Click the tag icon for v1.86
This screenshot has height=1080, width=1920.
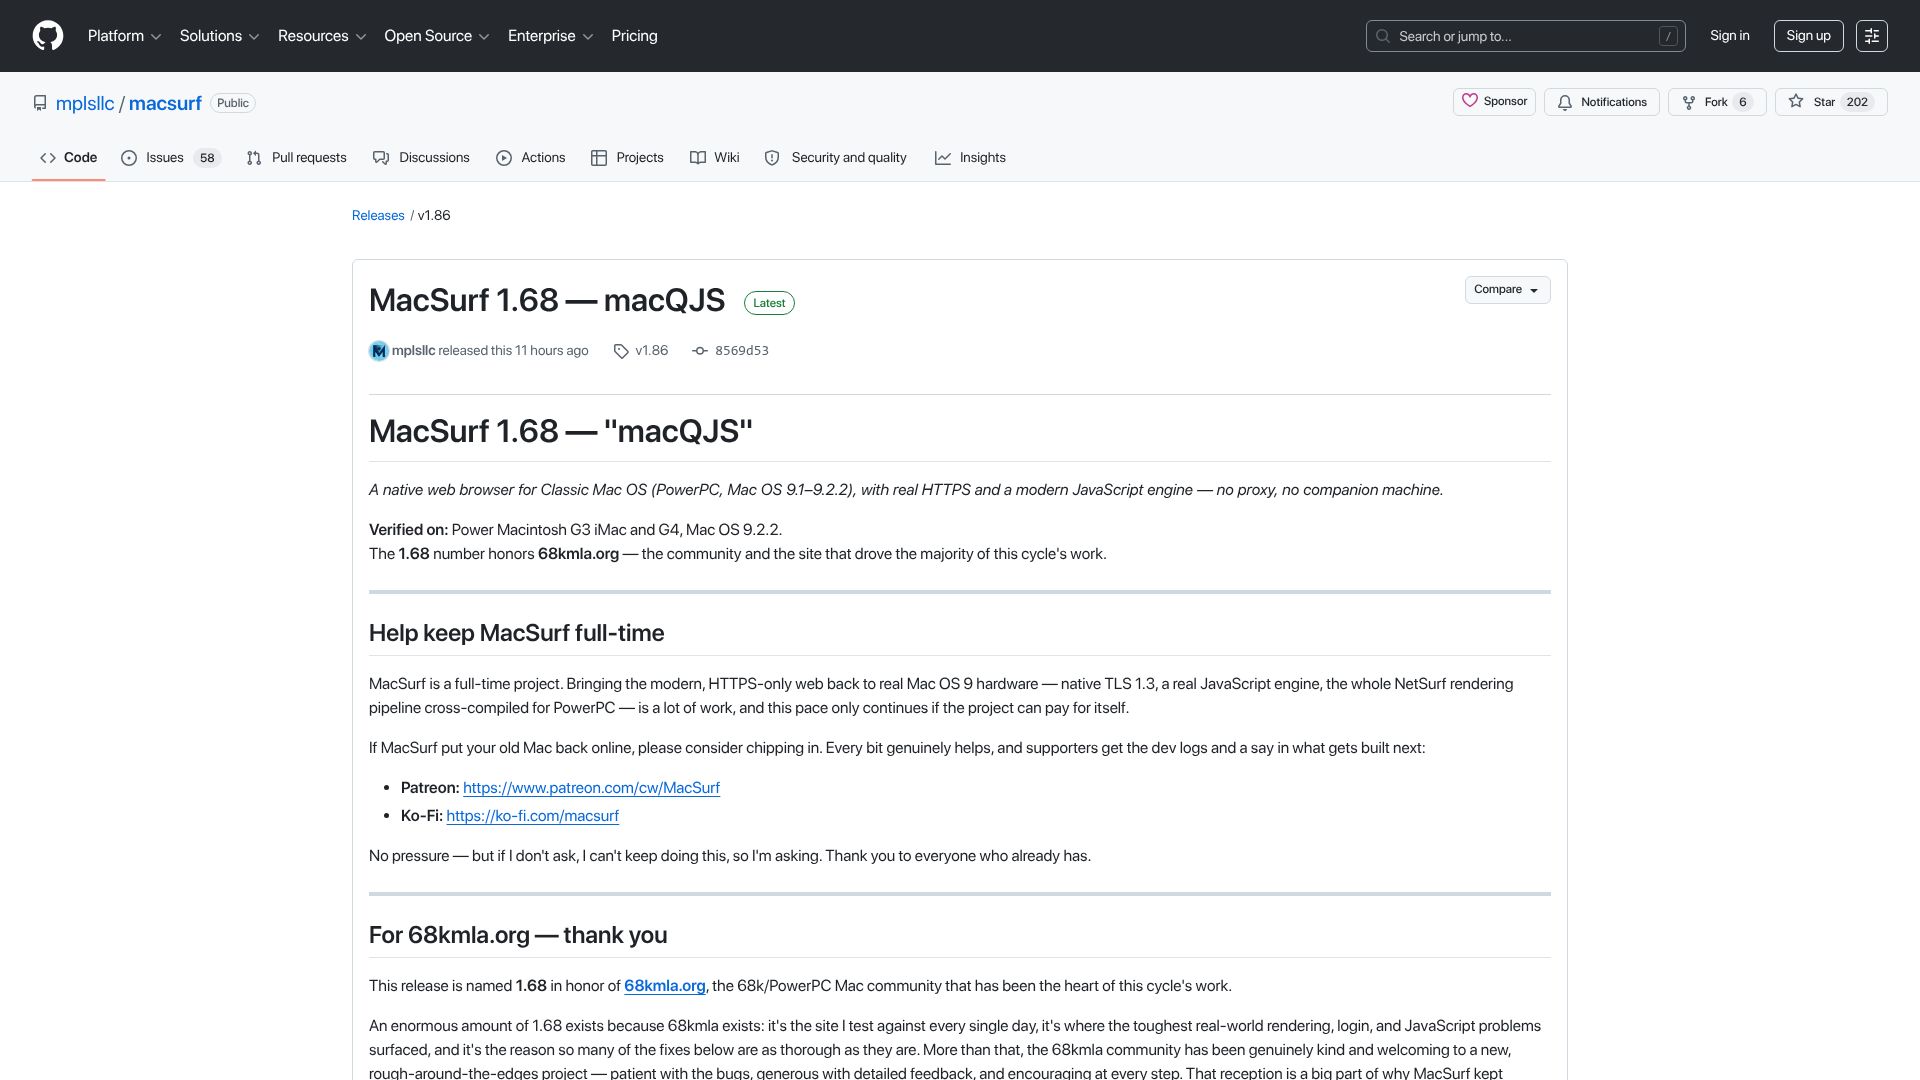(x=621, y=351)
